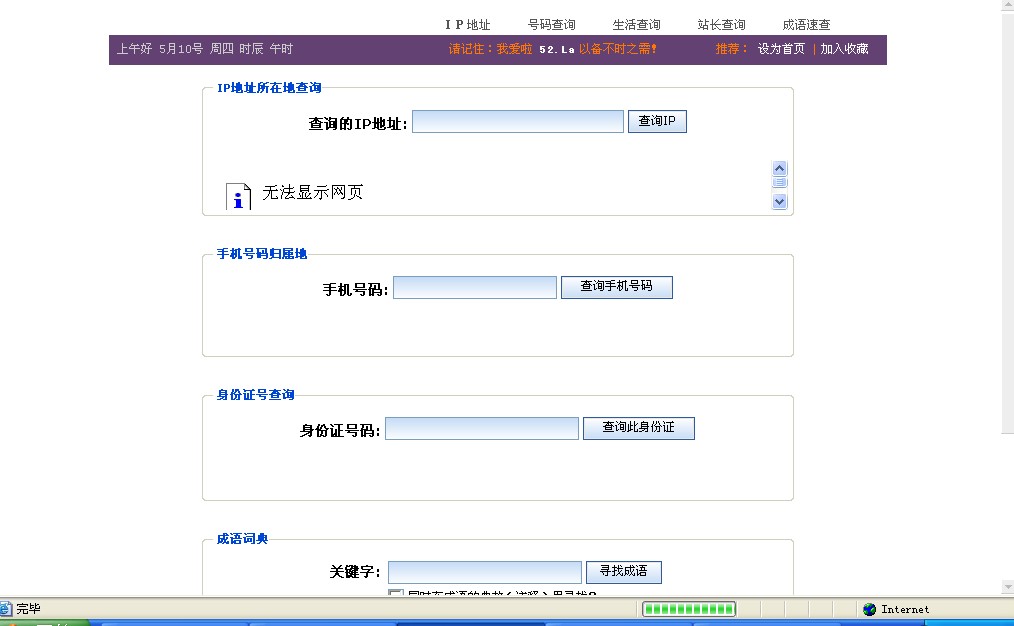Select the 成语速查 tab
This screenshot has width=1014, height=626.
click(x=806, y=25)
